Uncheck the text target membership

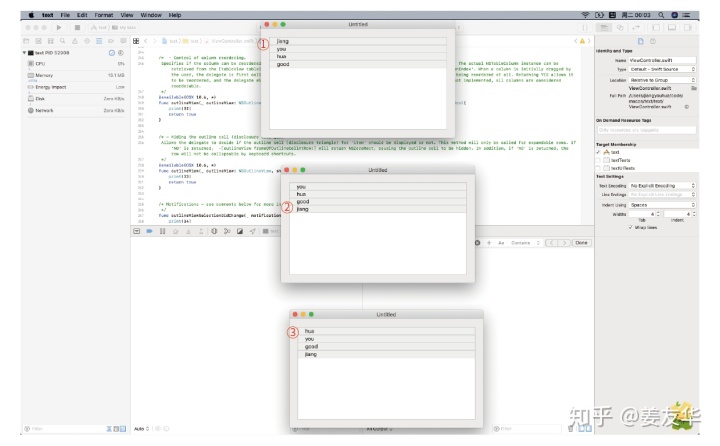pos(598,152)
